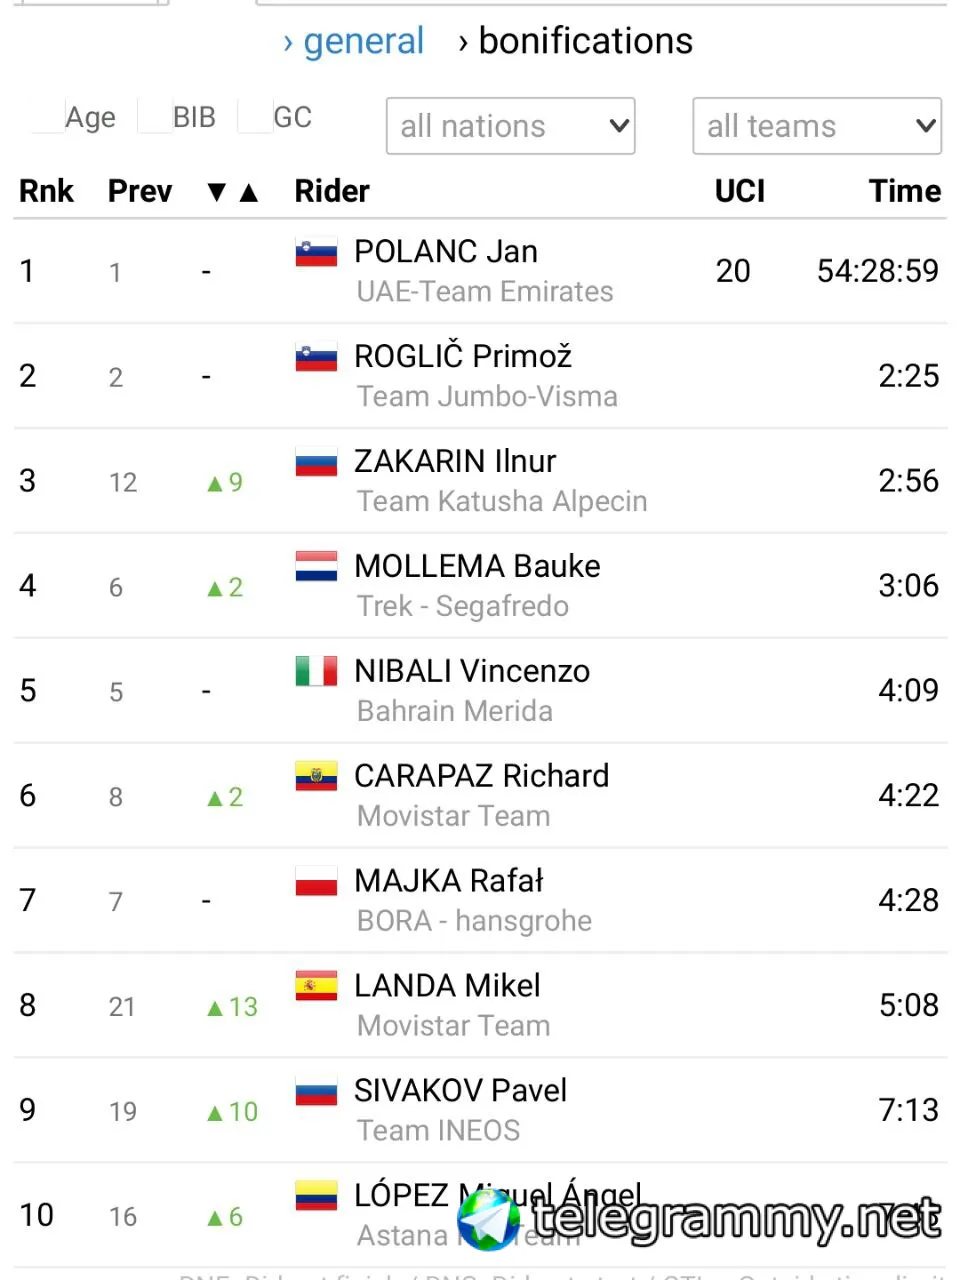Select the bonifications tab

point(585,41)
